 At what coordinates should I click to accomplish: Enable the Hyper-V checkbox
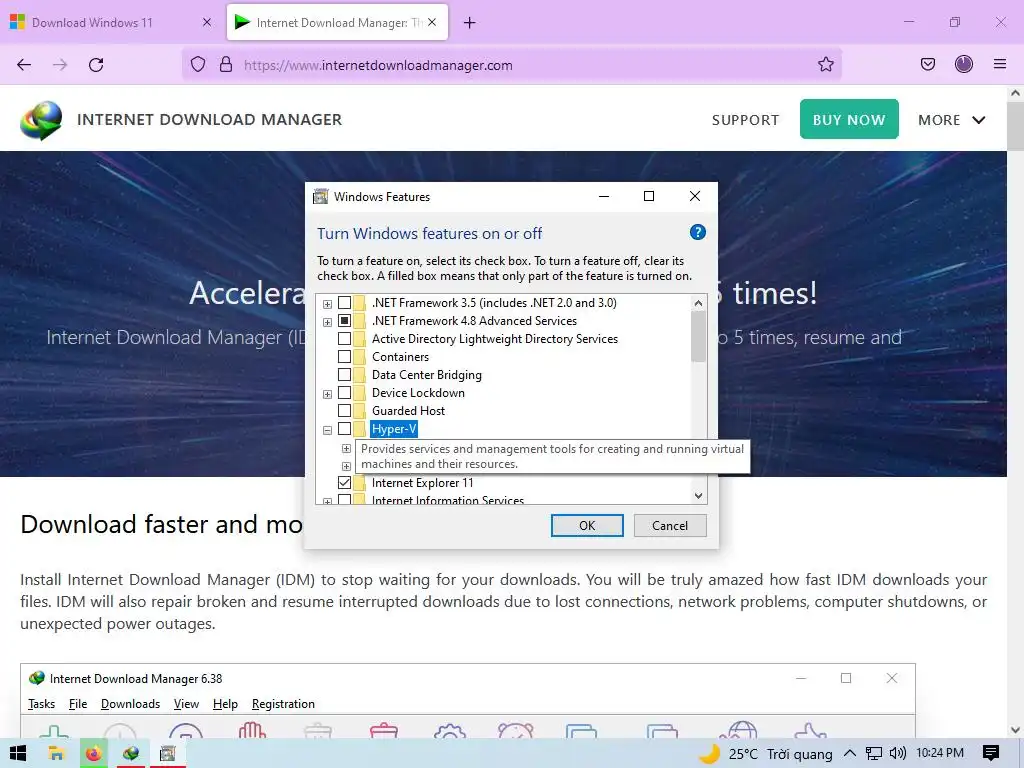[344, 429]
